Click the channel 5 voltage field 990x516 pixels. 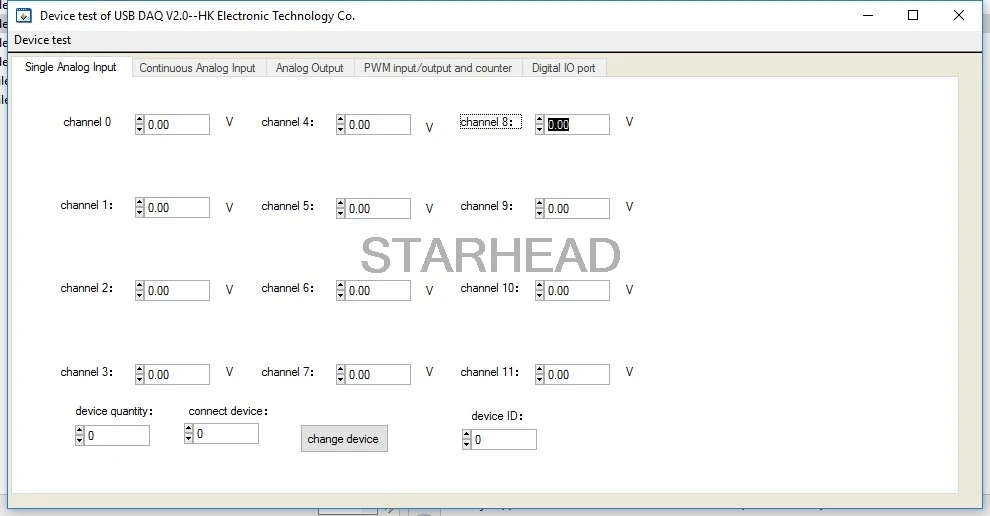pos(378,208)
